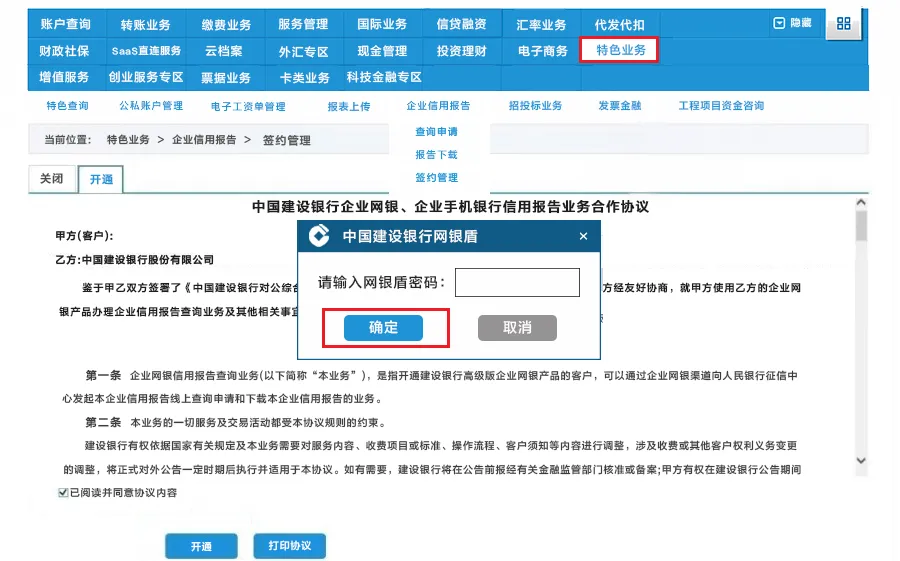Open 科技金融专区 menu
This screenshot has height=561, width=900.
coord(384,77)
